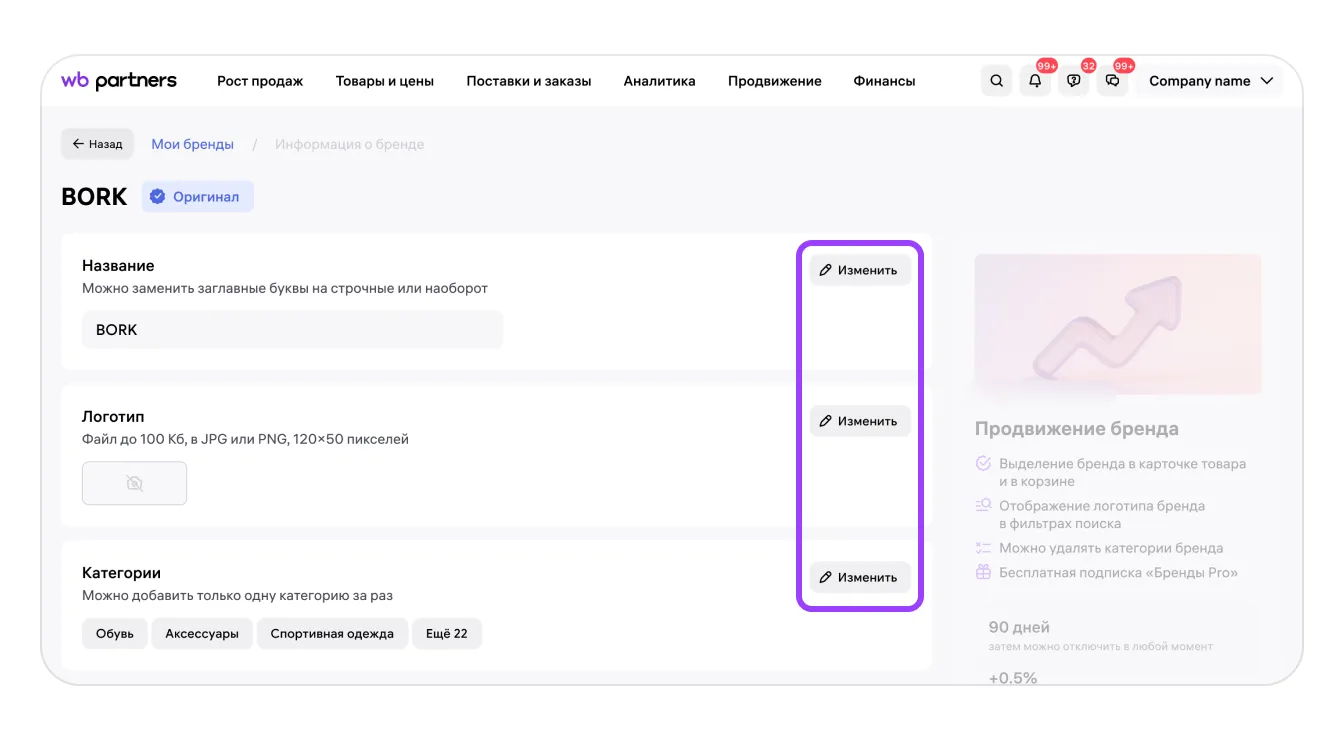Open the feedback icon with 32 badge
Screen dimensions: 1344x740
pyautogui.click(x=1074, y=81)
